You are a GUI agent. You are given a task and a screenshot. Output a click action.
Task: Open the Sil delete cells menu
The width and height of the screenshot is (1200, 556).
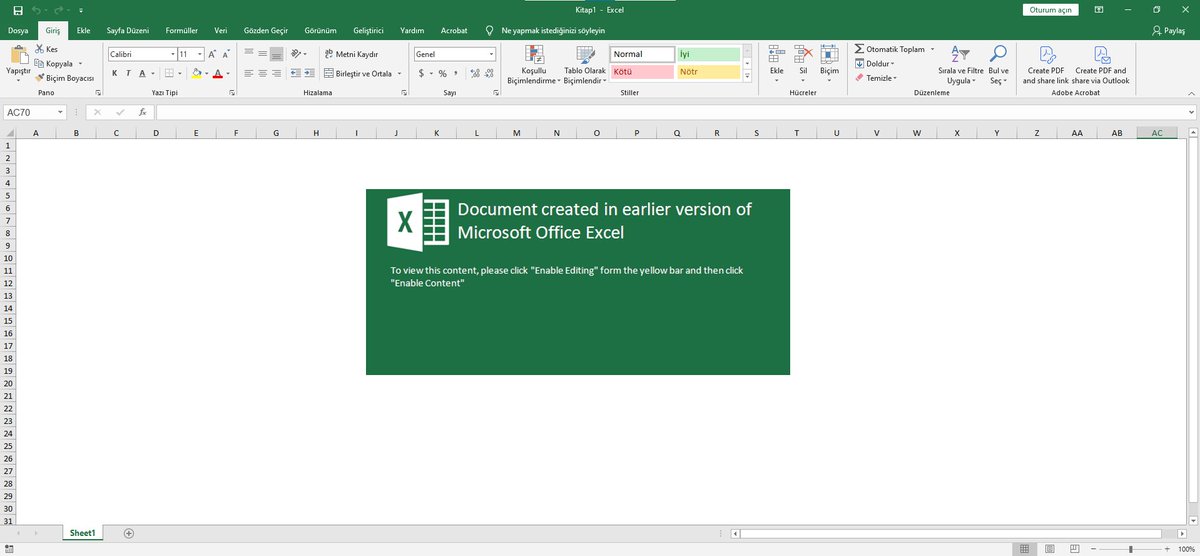[x=803, y=65]
